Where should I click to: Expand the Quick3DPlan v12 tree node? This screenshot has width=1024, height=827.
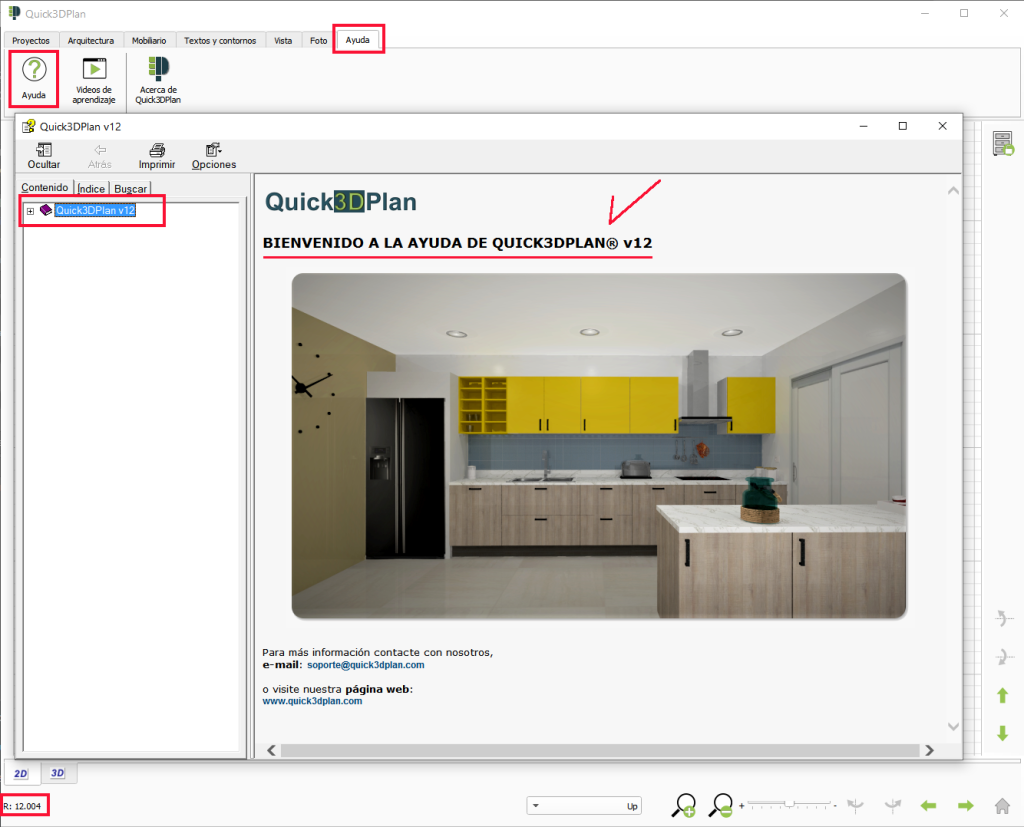[x=30, y=211]
